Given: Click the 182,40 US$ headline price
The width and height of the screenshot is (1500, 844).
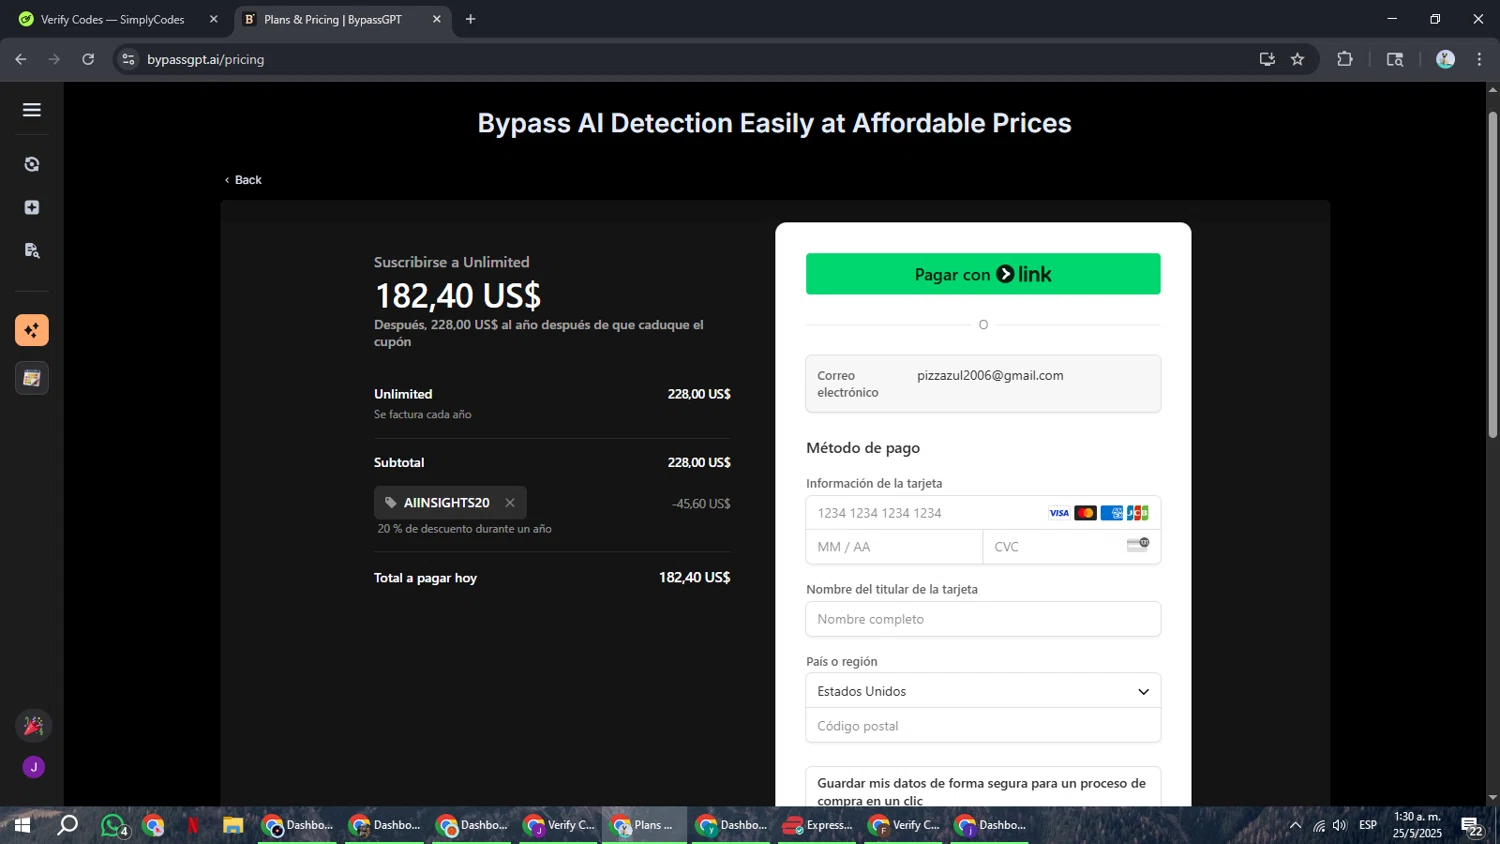Looking at the screenshot, I should 457,296.
